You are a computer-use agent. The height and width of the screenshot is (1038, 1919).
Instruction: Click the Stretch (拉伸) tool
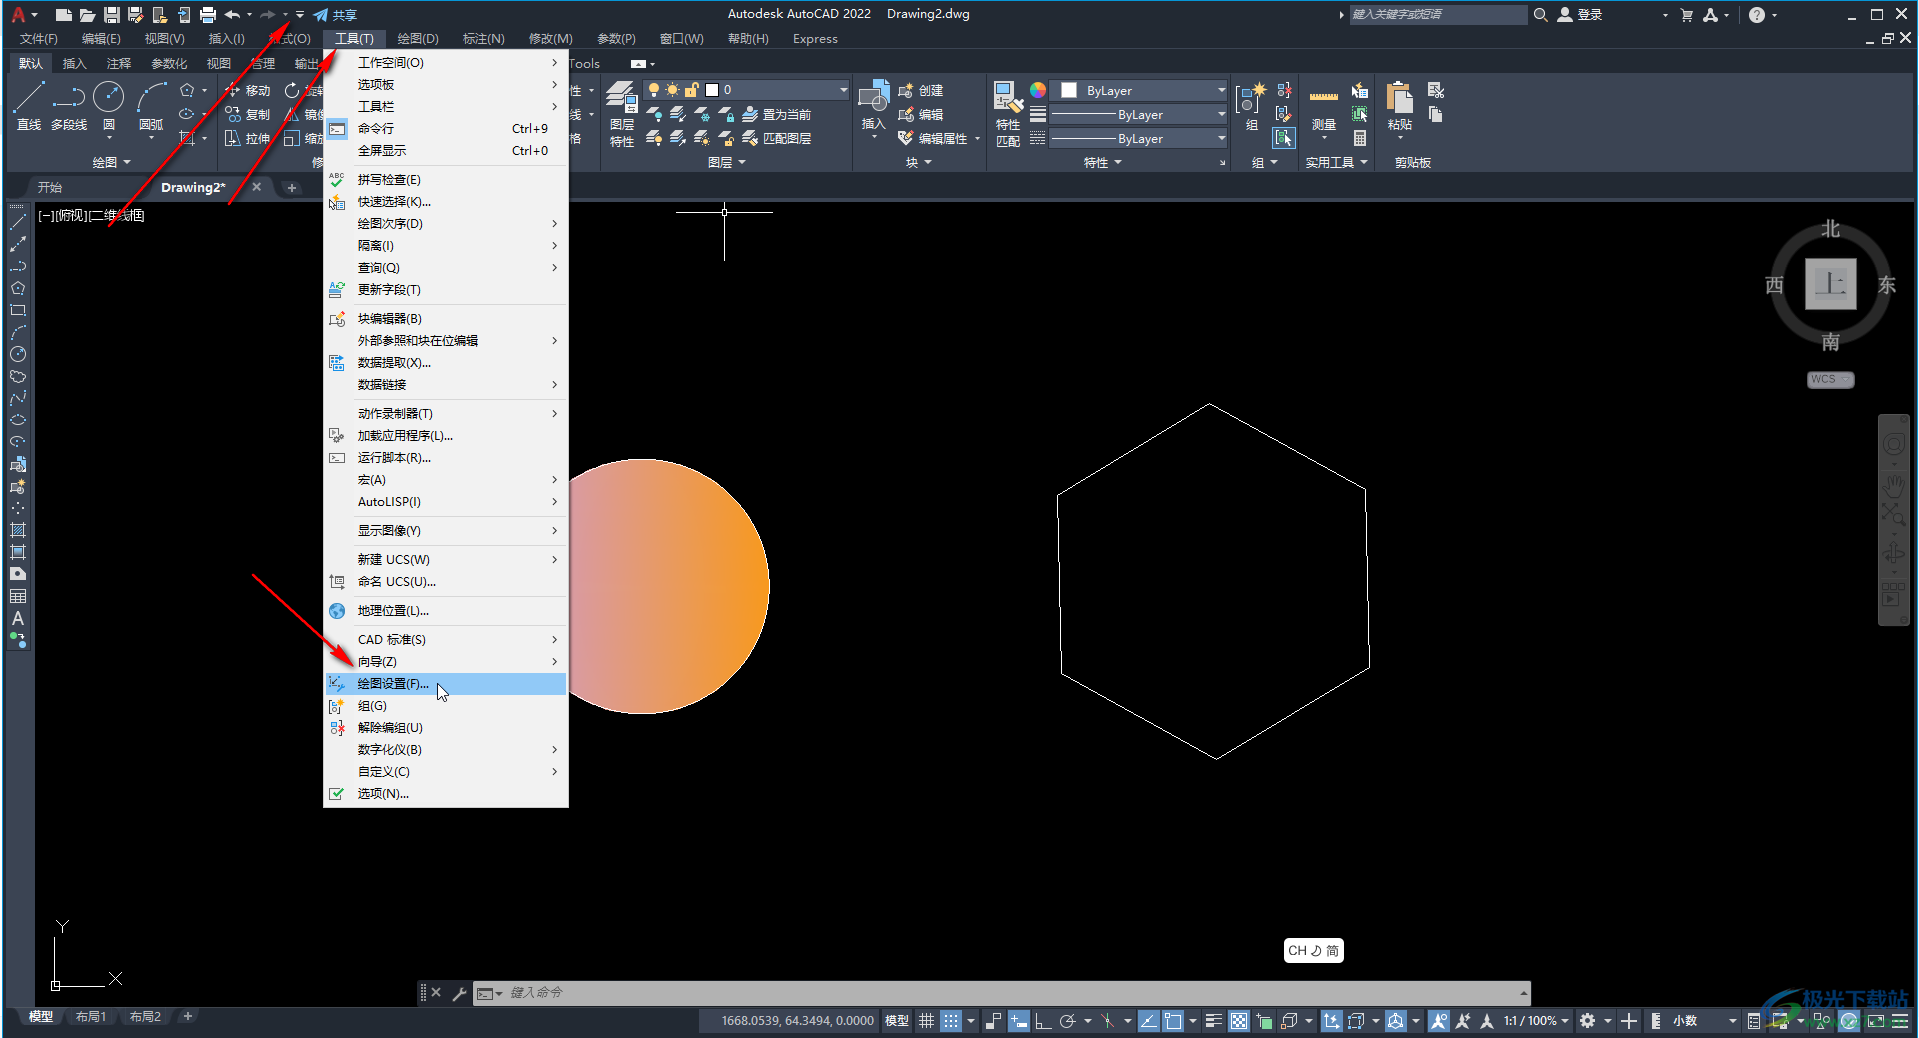point(248,138)
